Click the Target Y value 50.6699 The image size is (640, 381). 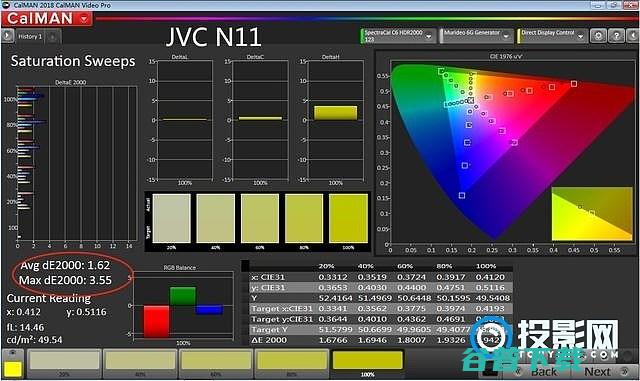click(374, 330)
